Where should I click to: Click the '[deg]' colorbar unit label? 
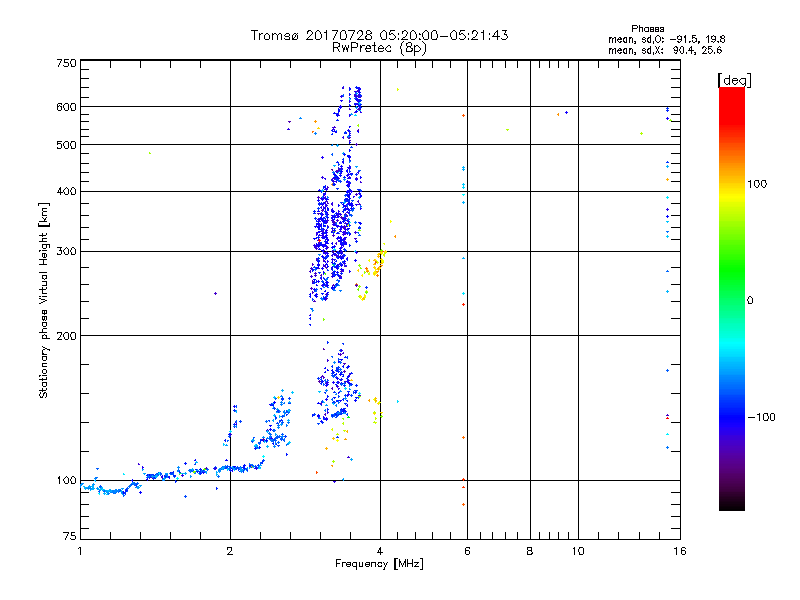[734, 80]
